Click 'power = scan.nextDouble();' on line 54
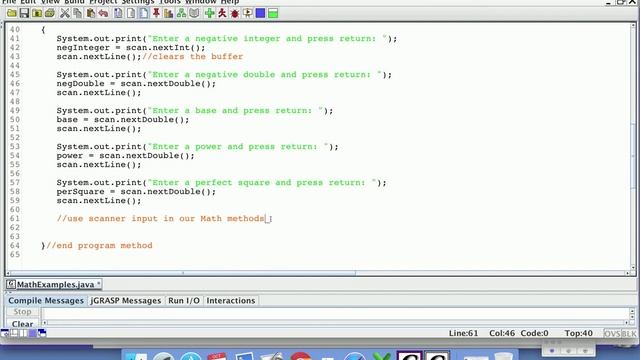The image size is (640, 360). pos(126,156)
